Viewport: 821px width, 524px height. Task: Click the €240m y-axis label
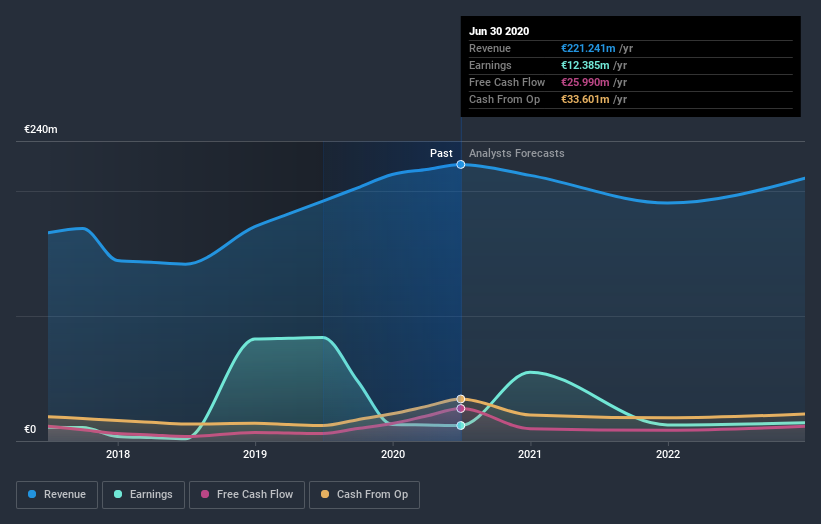click(x=41, y=129)
